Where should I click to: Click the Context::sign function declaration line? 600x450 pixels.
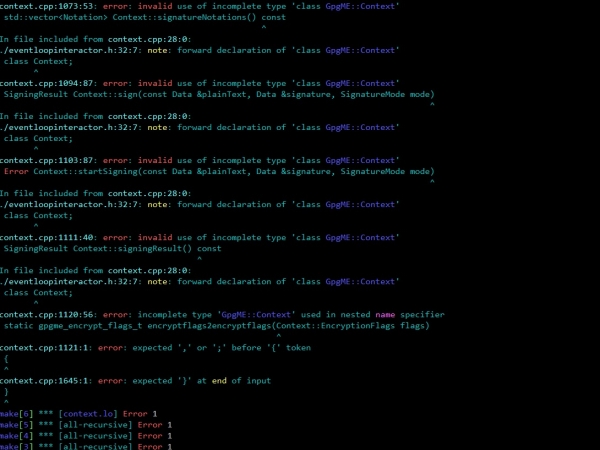pyautogui.click(x=218, y=94)
